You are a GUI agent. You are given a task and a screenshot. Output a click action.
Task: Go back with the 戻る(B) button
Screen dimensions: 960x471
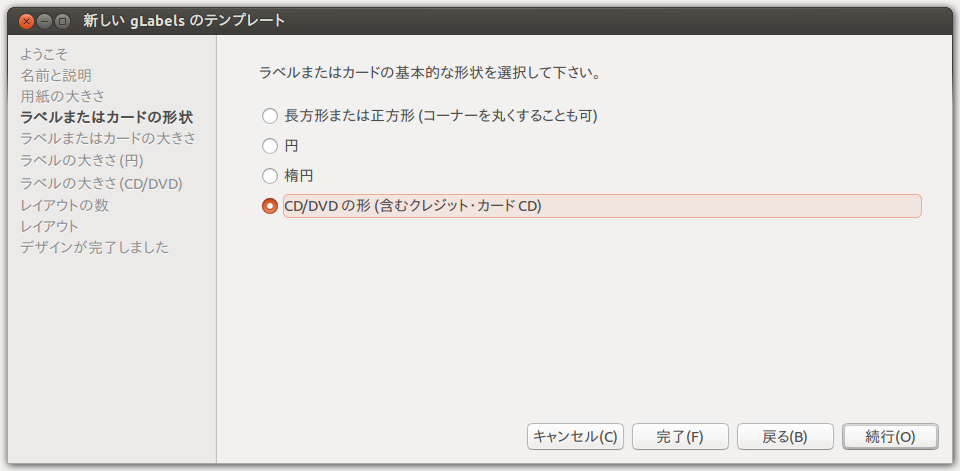point(786,437)
